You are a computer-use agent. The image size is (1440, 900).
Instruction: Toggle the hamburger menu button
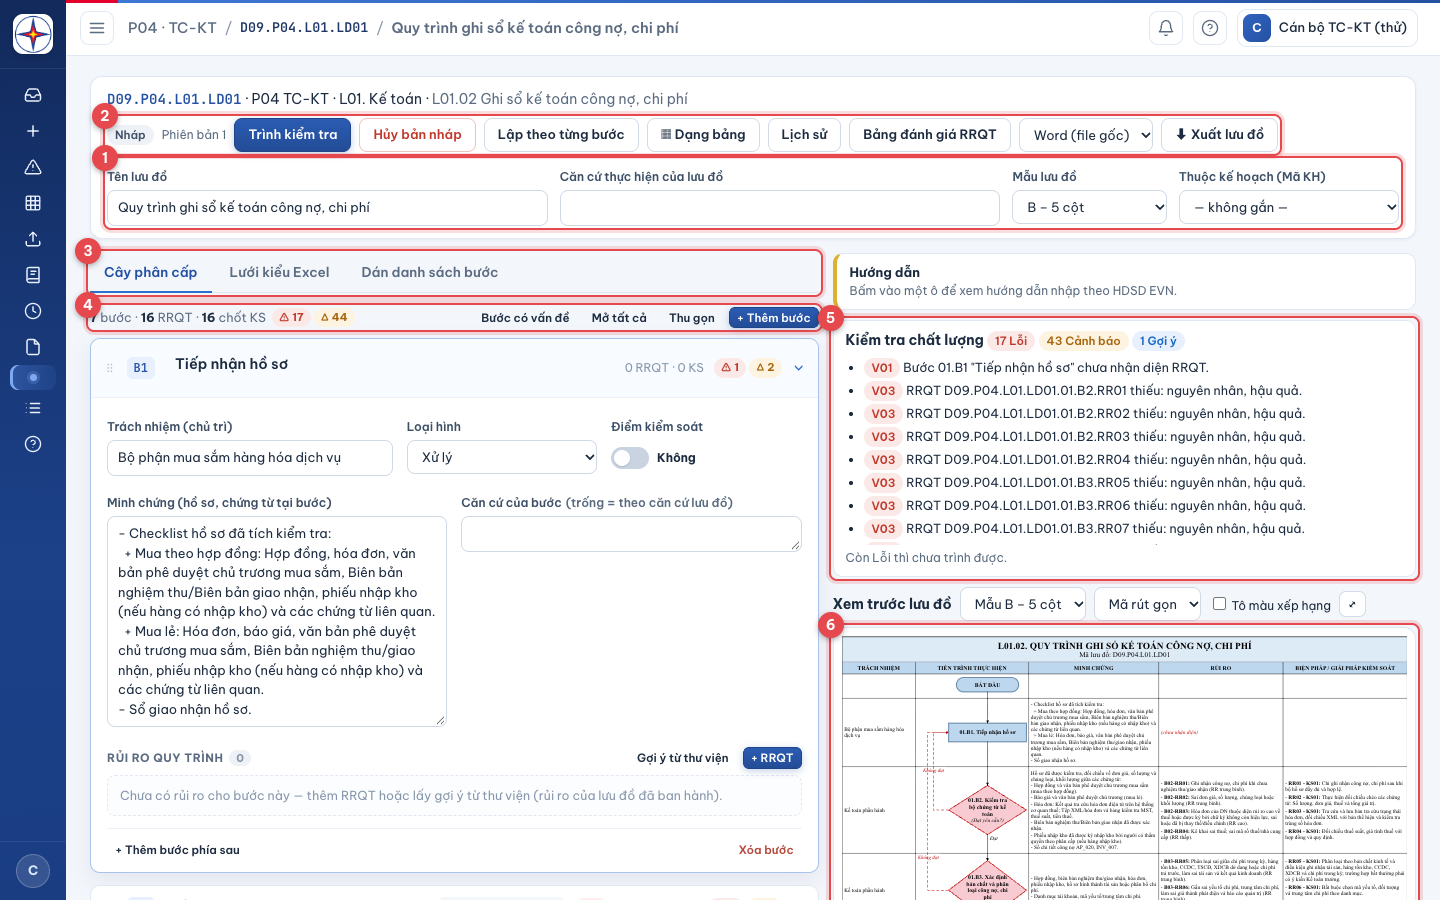pos(97,28)
